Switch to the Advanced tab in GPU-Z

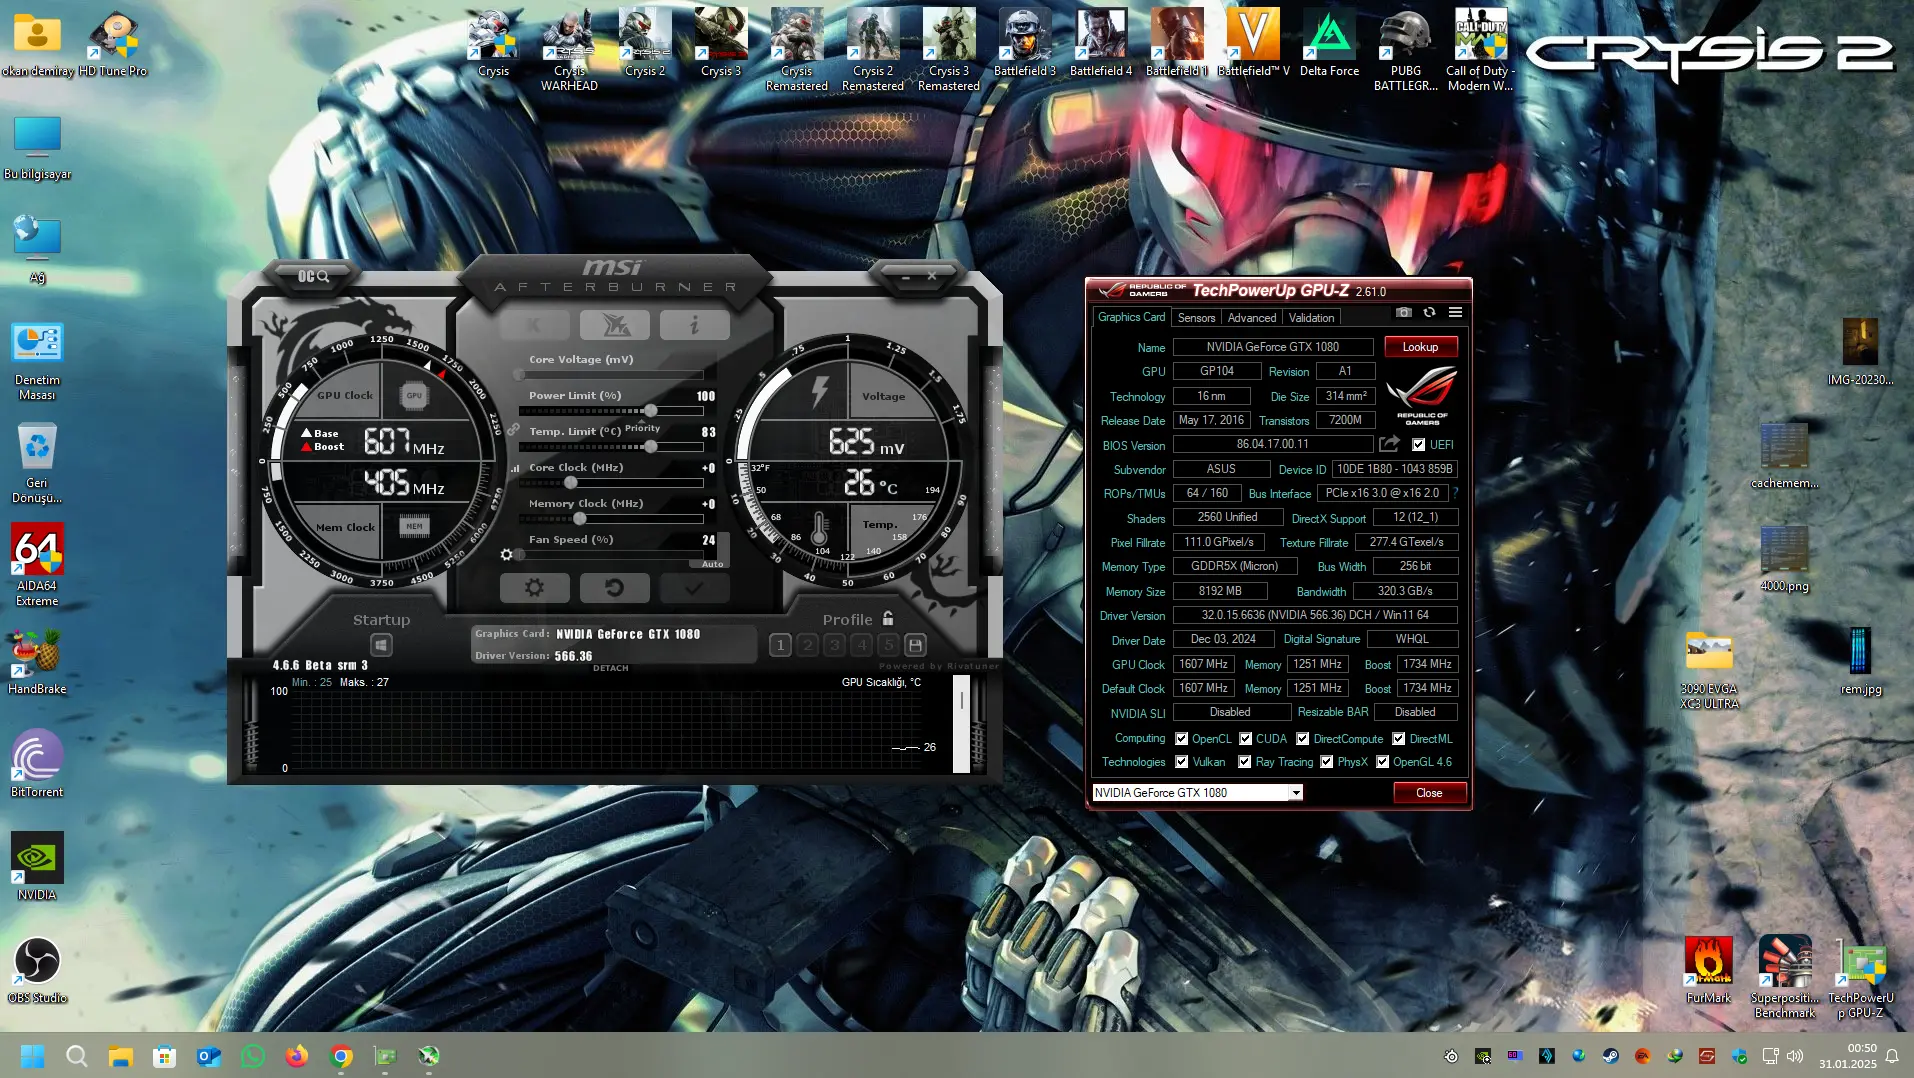click(1252, 318)
